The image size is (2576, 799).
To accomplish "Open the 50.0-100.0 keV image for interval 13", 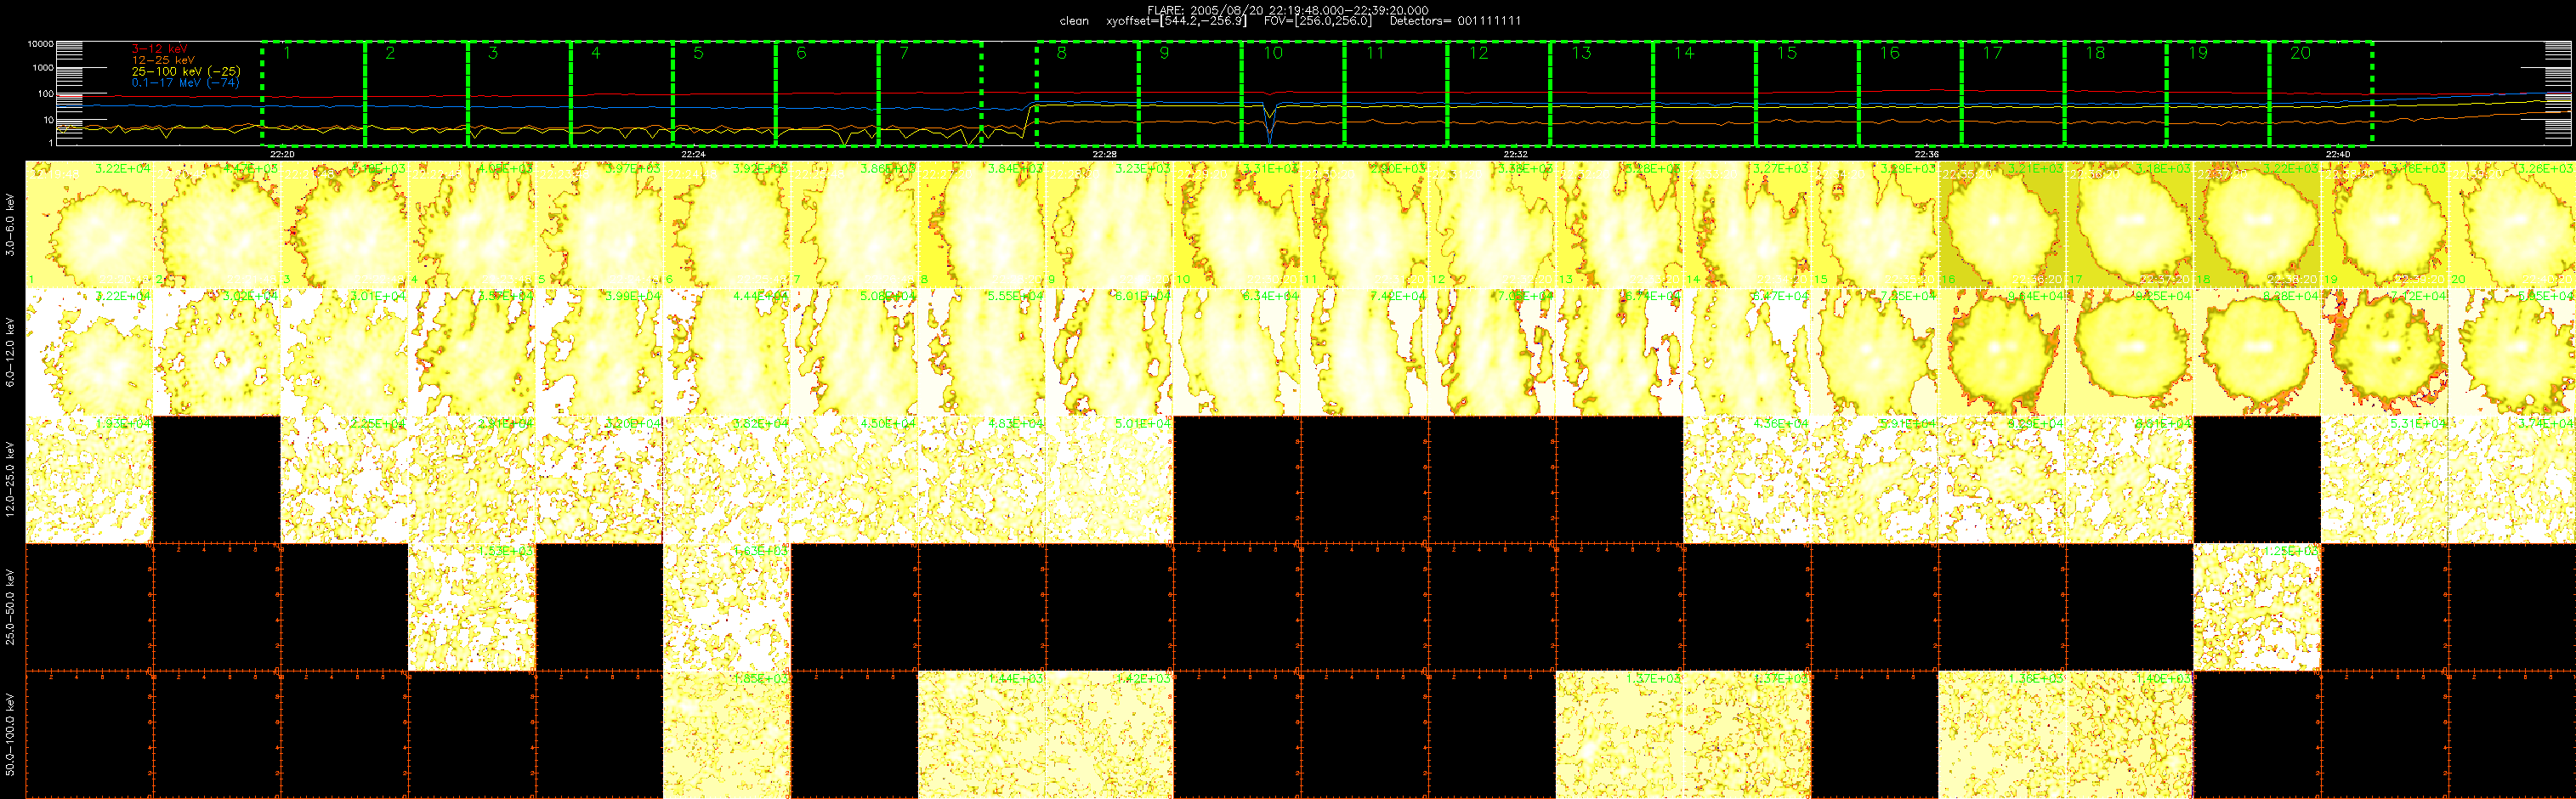I will click(1620, 734).
